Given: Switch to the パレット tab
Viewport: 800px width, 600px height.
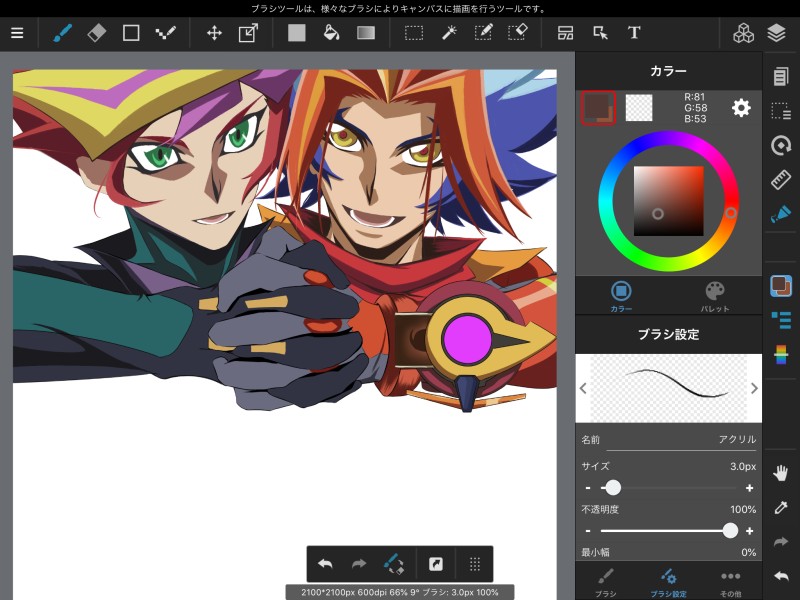Looking at the screenshot, I should (x=715, y=295).
